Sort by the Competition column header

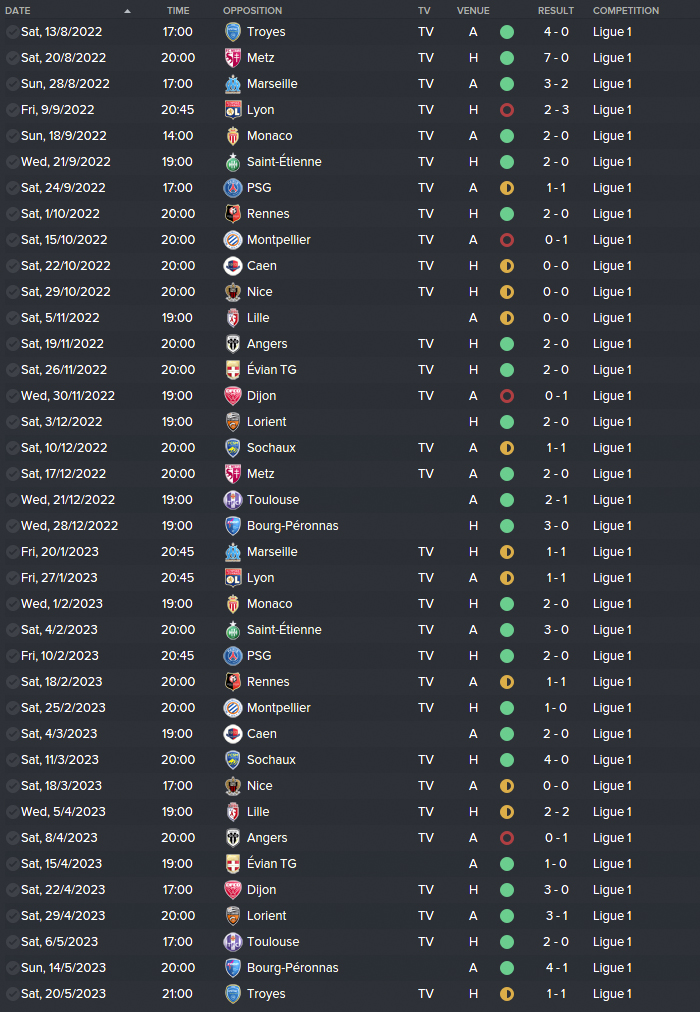pyautogui.click(x=626, y=11)
